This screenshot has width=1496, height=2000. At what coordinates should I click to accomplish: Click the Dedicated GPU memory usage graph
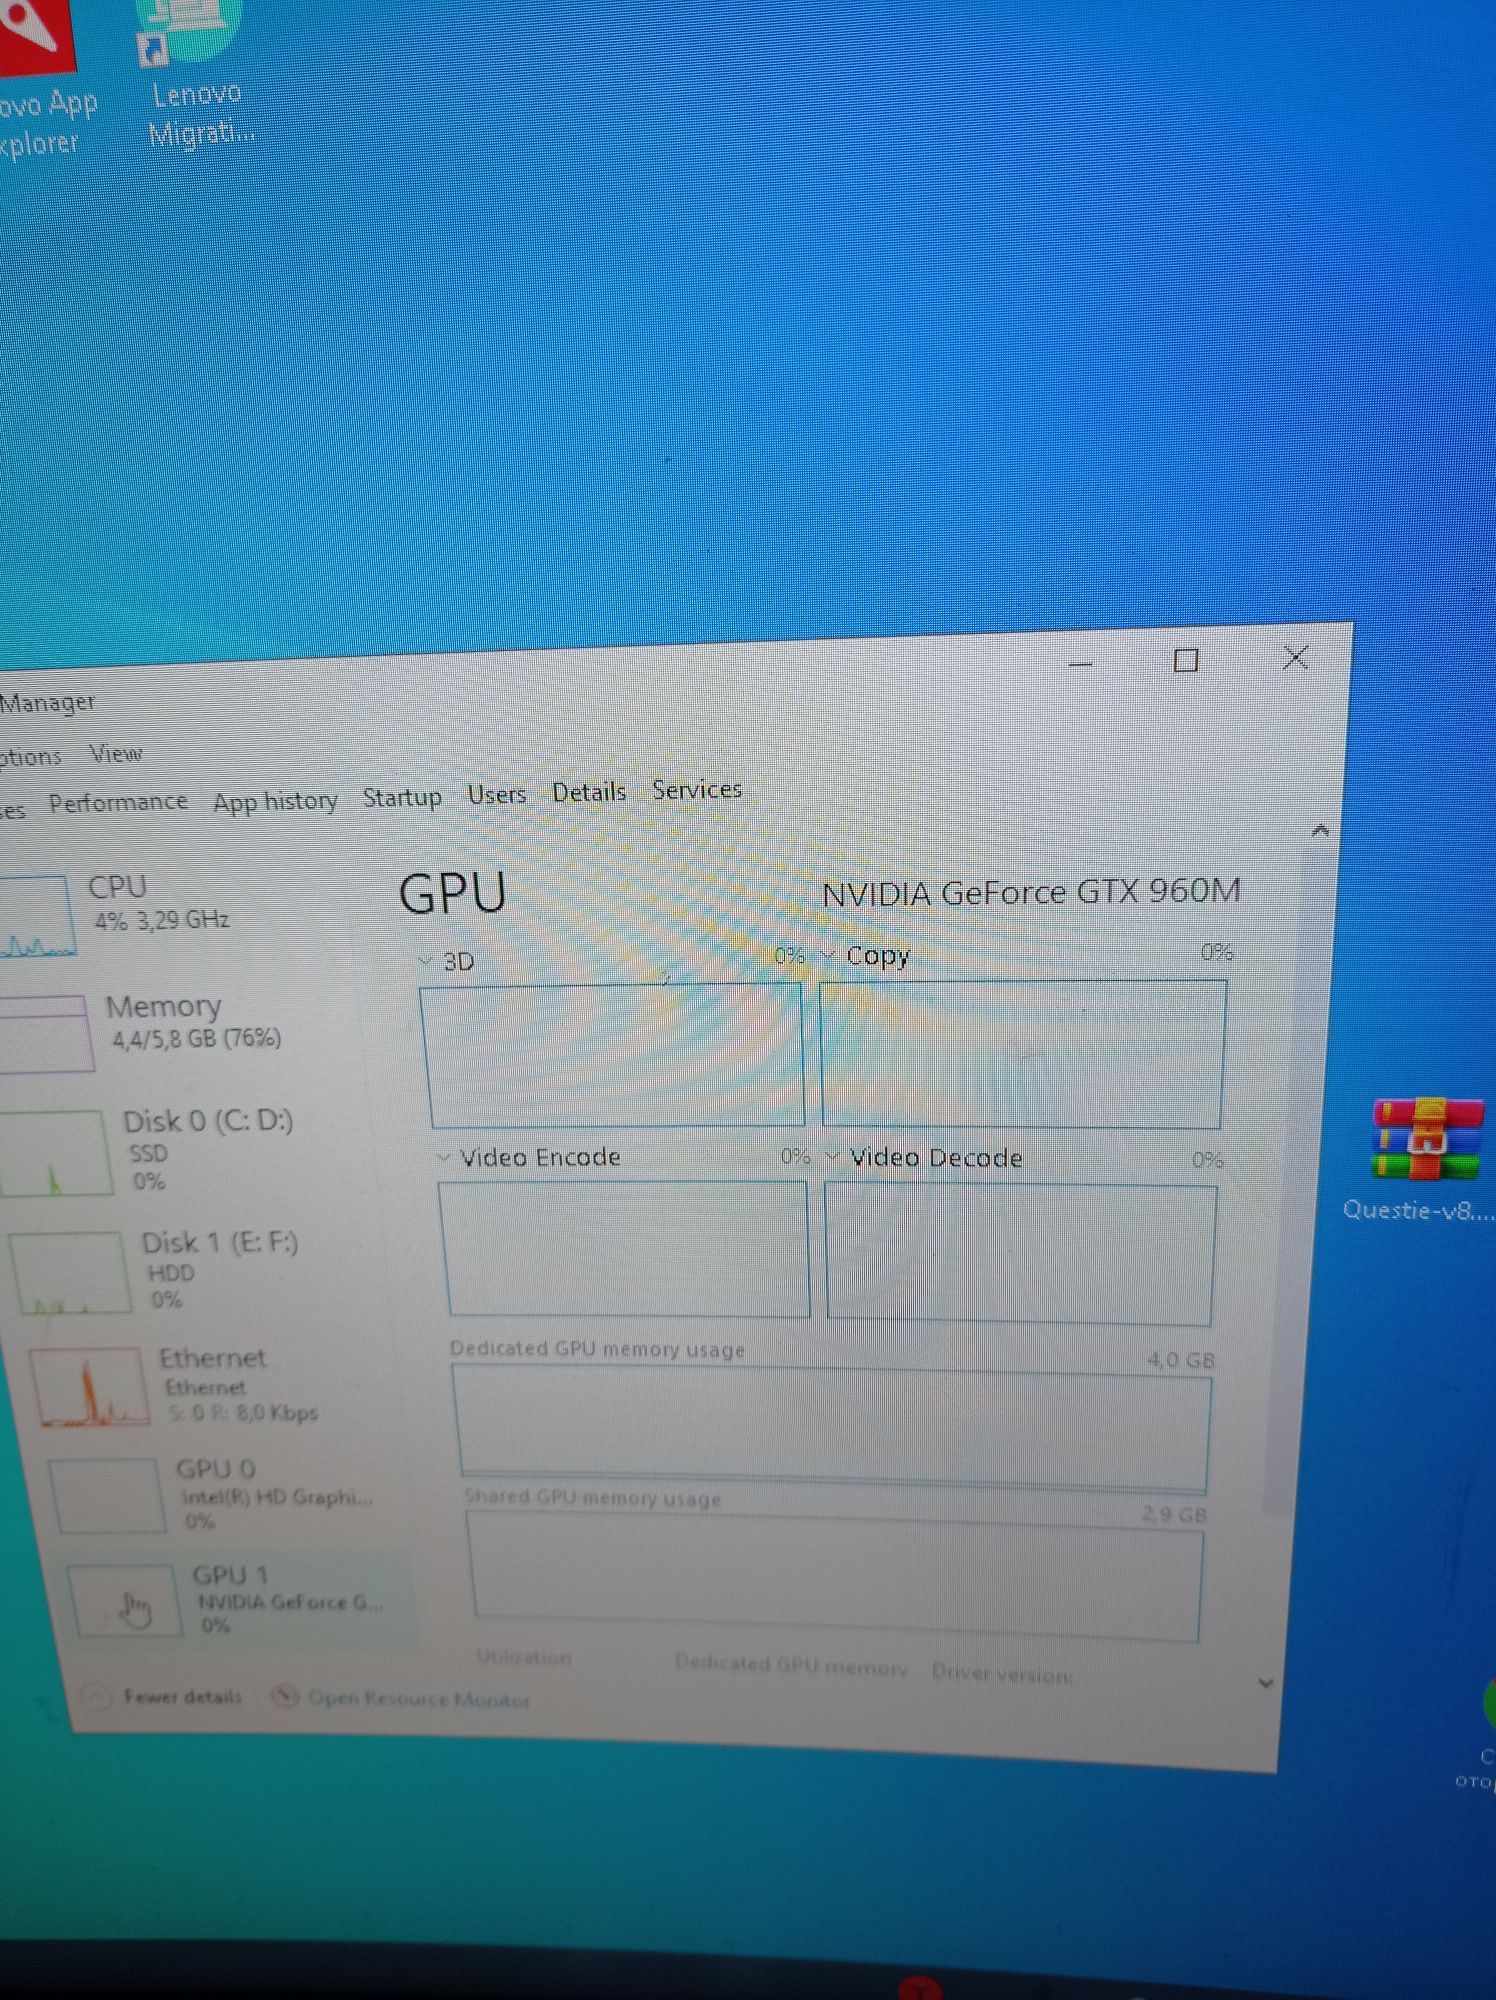point(832,1428)
